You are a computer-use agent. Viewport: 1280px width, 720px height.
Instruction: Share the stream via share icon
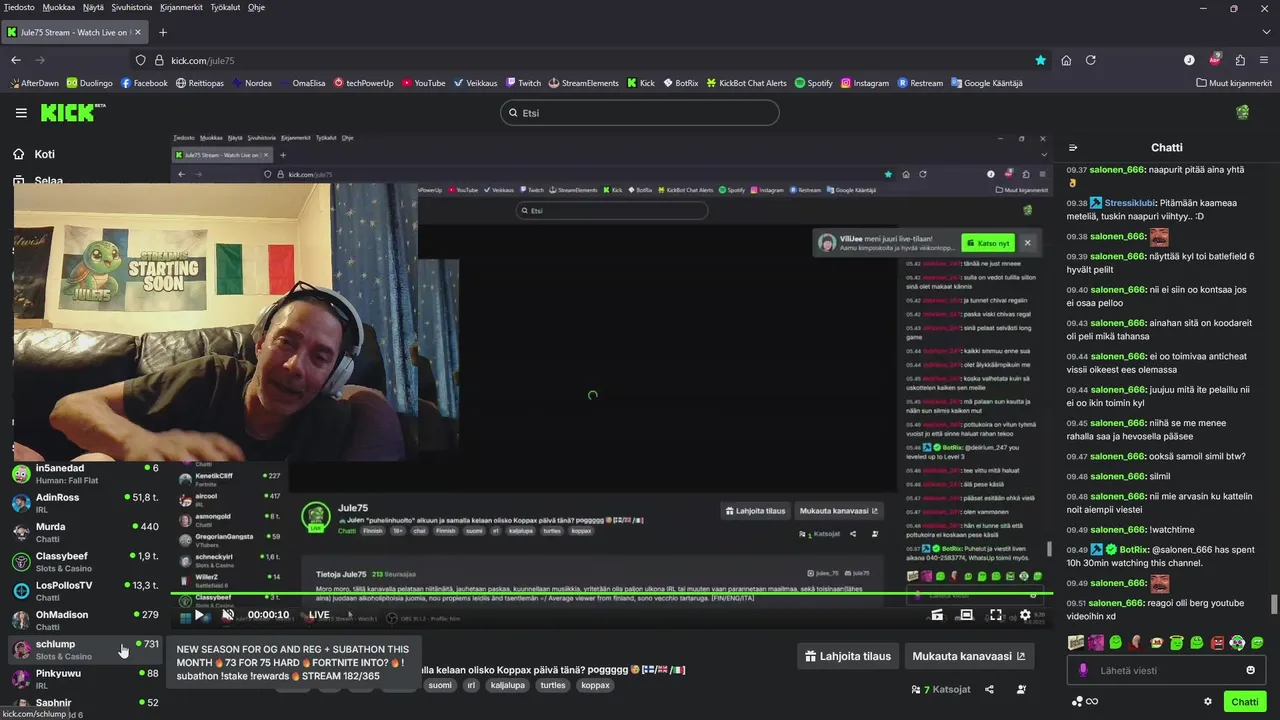tap(989, 689)
